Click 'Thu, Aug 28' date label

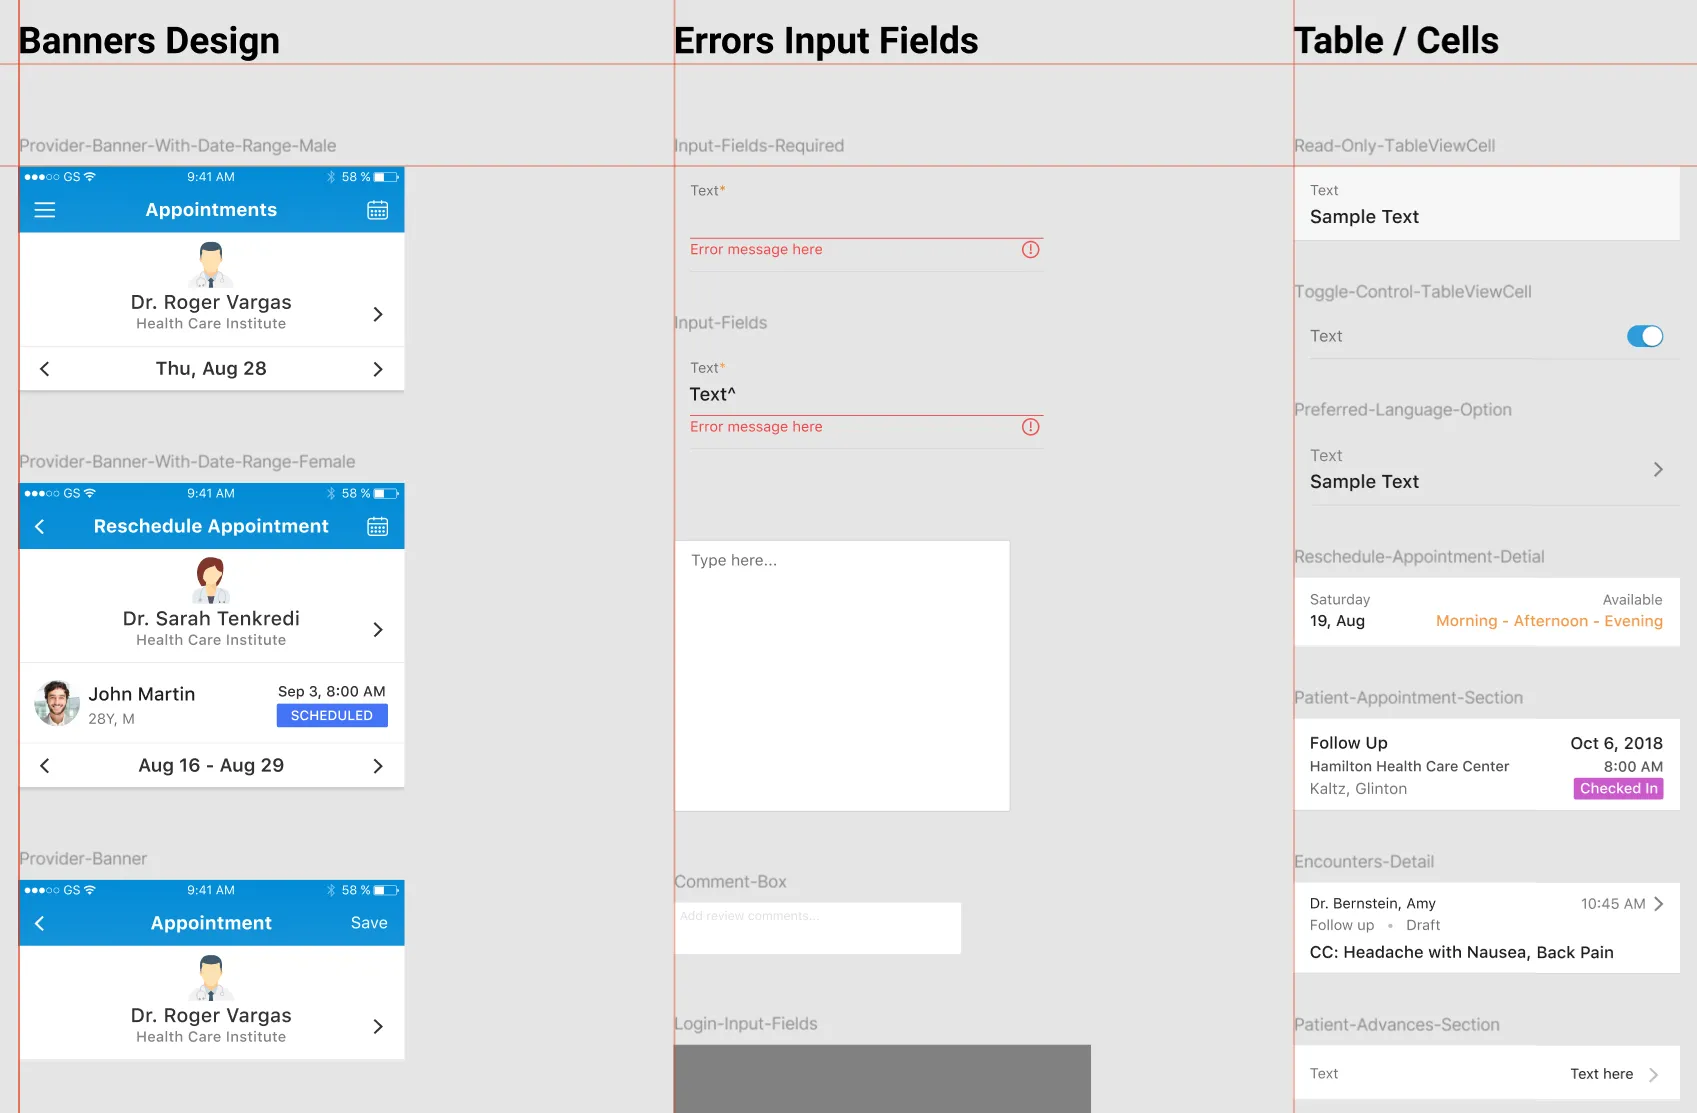coord(211,369)
